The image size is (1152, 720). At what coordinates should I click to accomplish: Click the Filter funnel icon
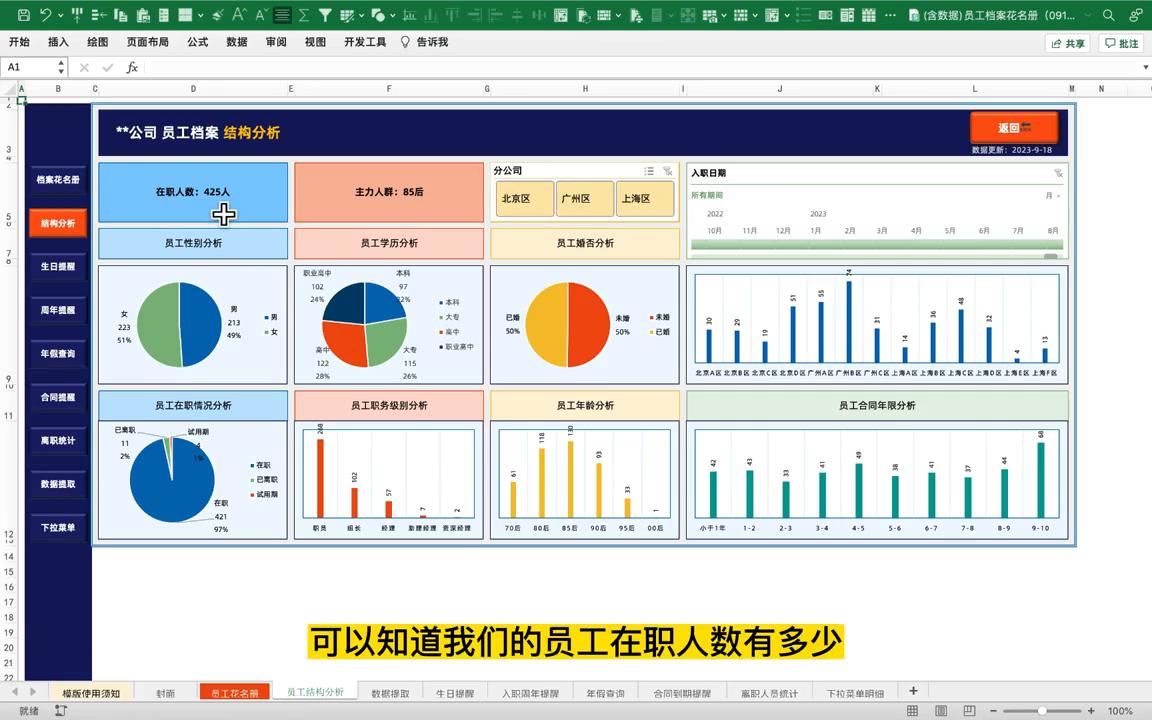[x=325, y=14]
